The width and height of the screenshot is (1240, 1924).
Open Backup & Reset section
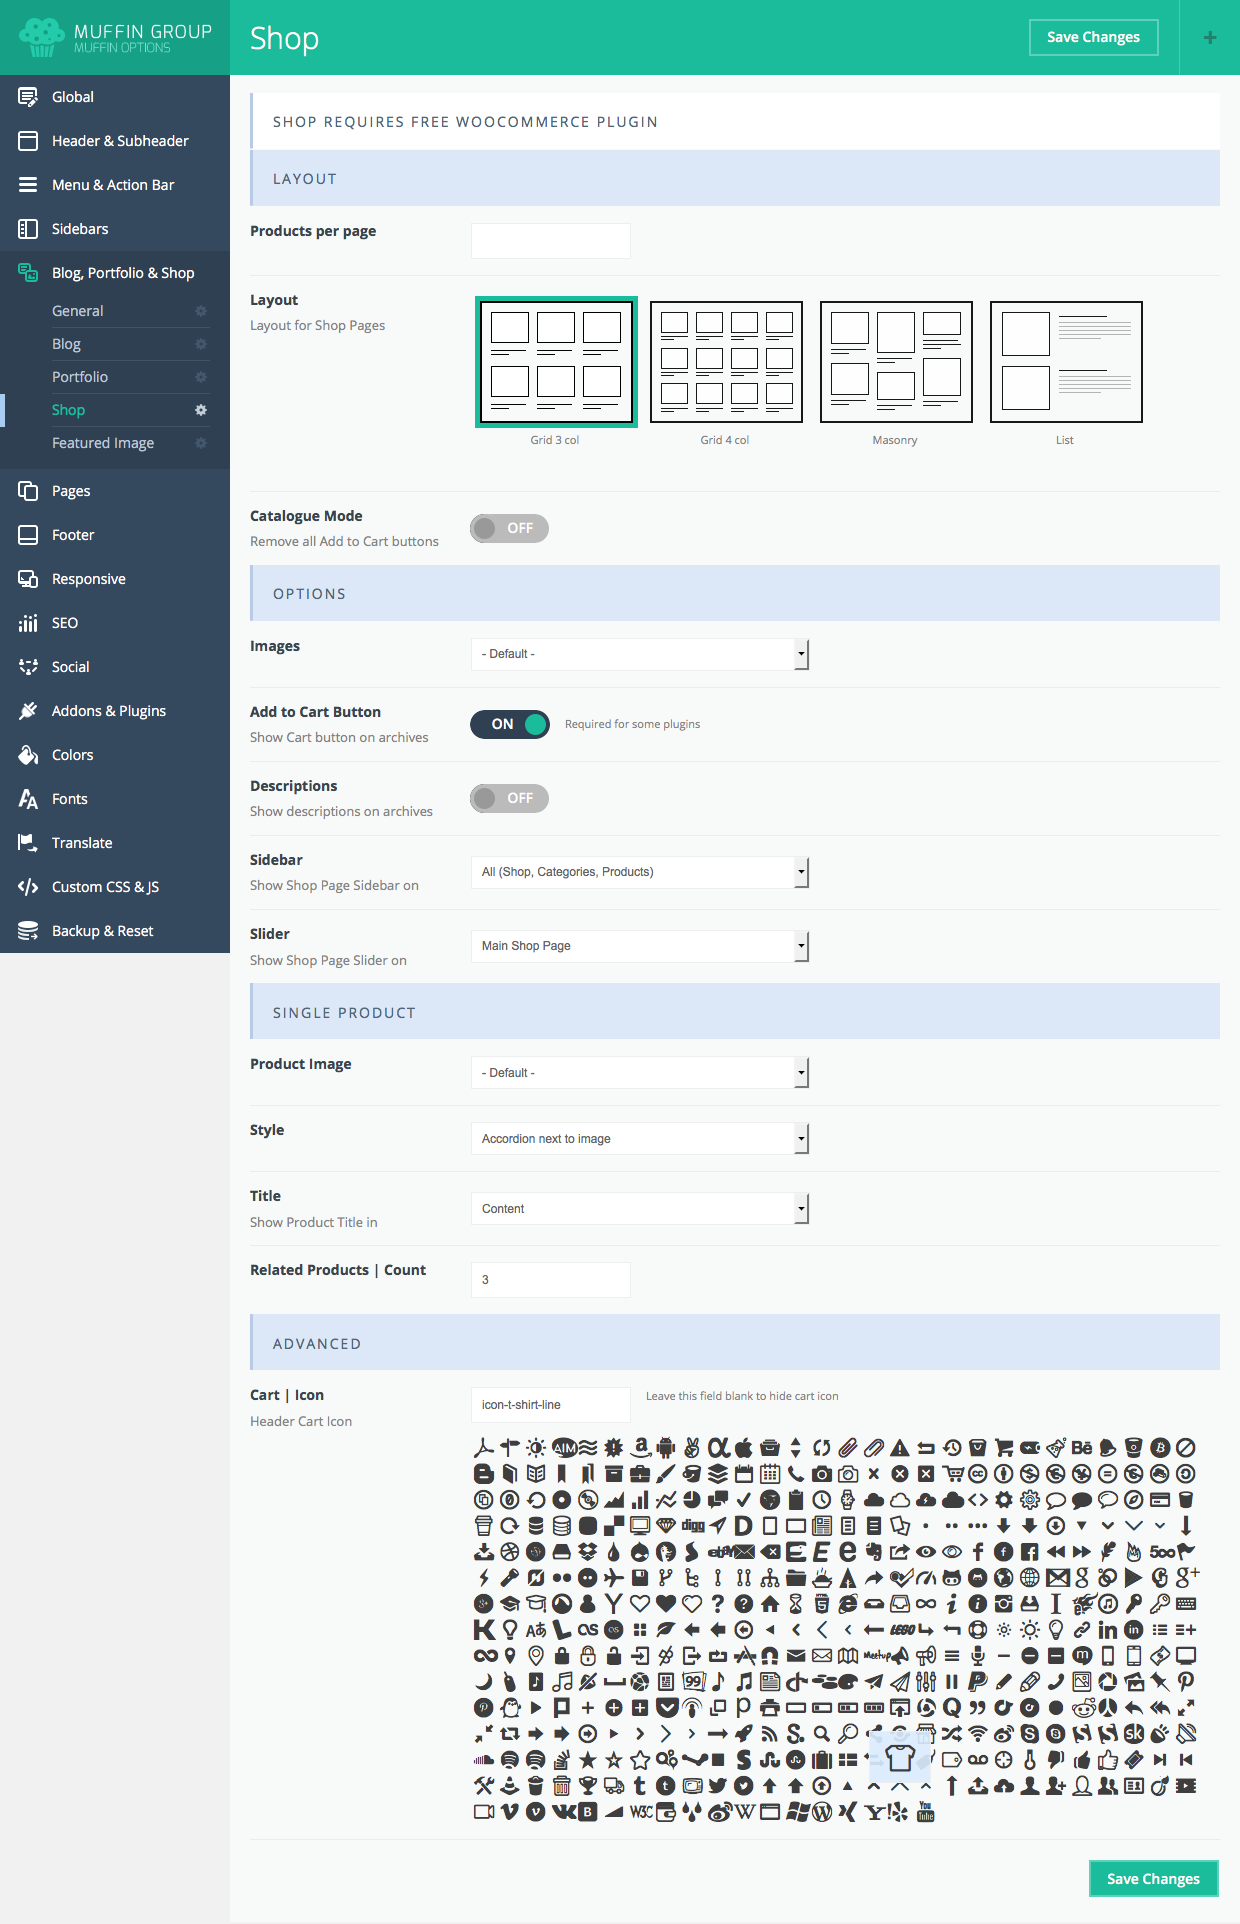(x=115, y=931)
